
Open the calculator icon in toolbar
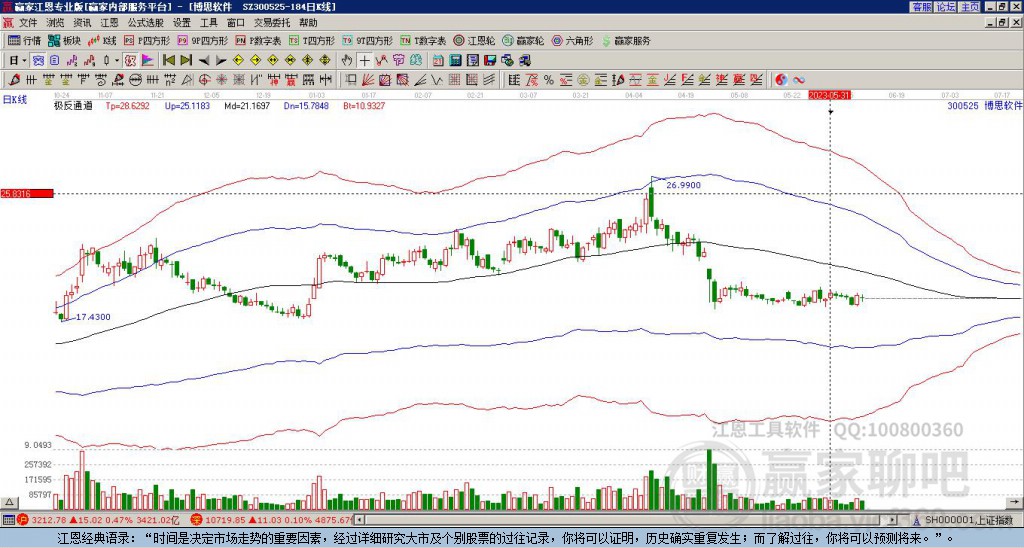click(x=455, y=61)
